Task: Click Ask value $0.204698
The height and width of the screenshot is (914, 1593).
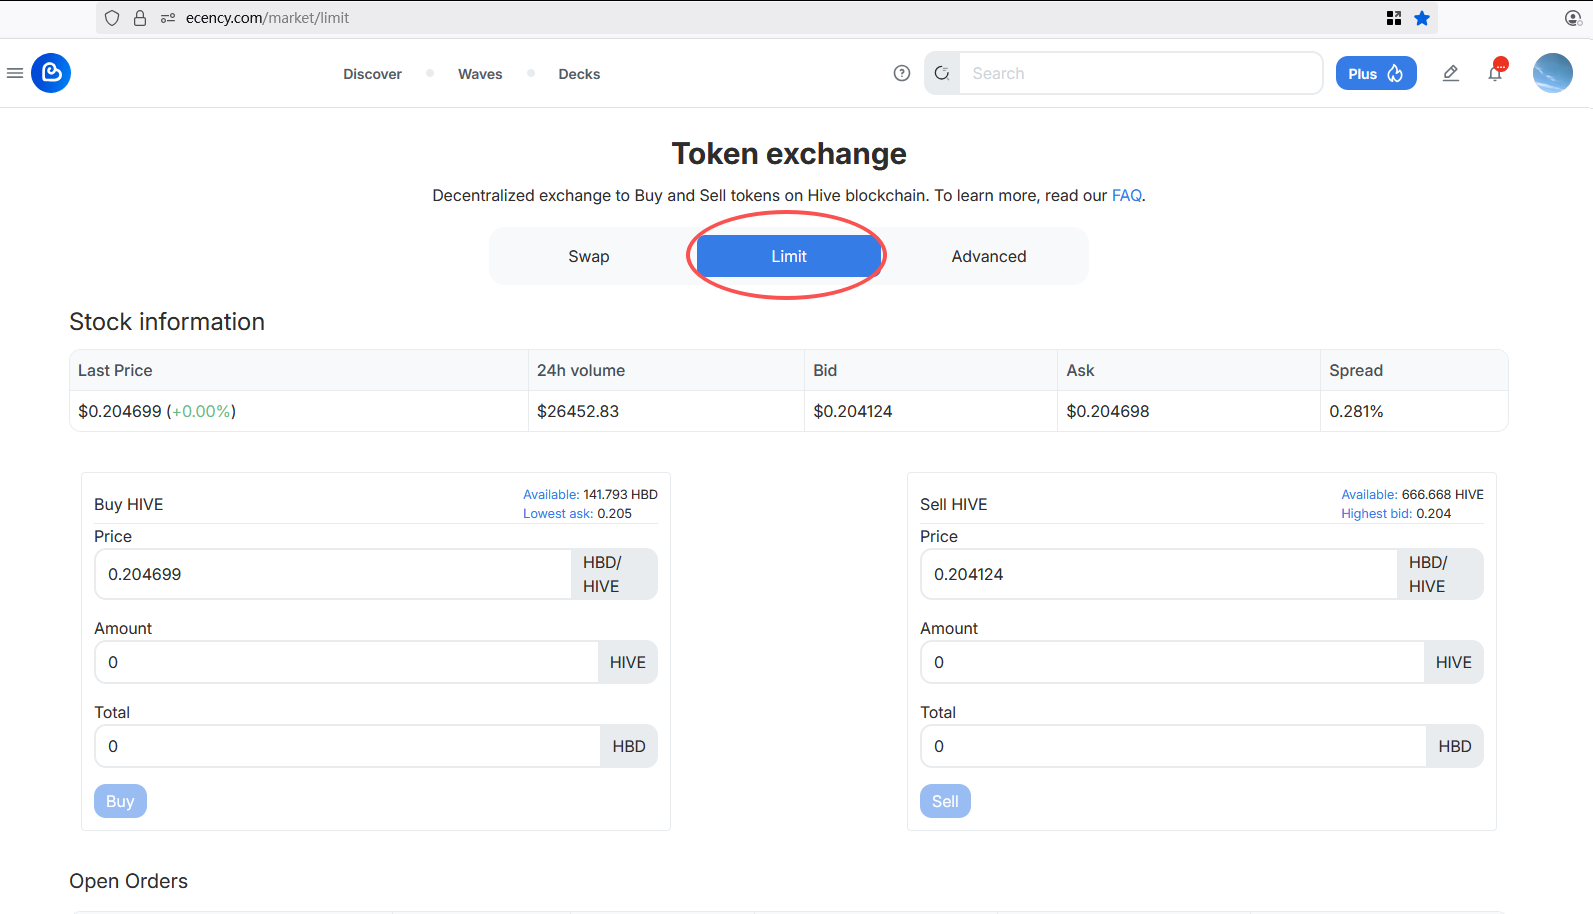Action: [1108, 411]
